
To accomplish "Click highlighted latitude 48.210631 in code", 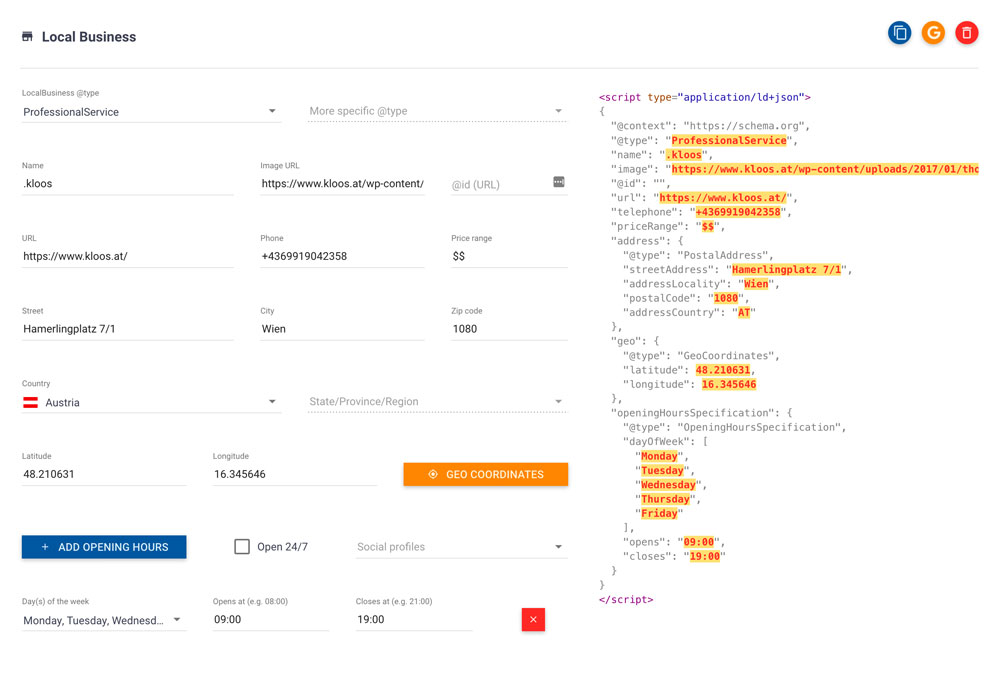I will pyautogui.click(x=723, y=370).
